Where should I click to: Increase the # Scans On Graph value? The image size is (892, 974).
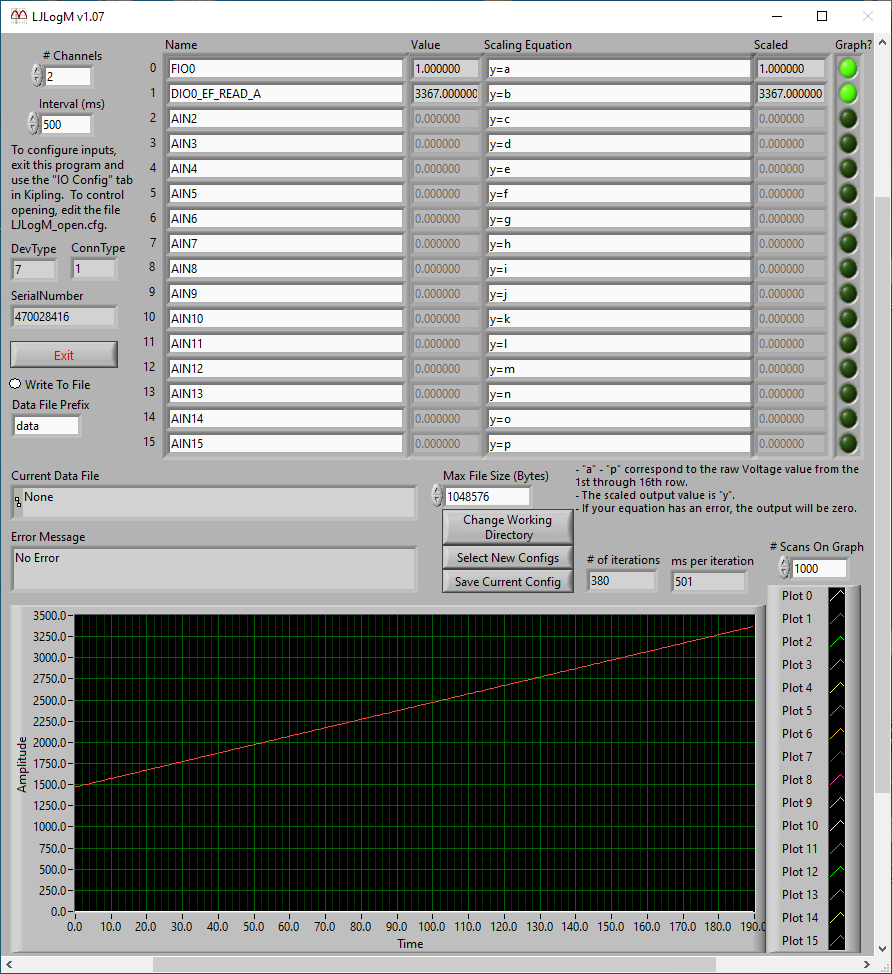click(784, 563)
